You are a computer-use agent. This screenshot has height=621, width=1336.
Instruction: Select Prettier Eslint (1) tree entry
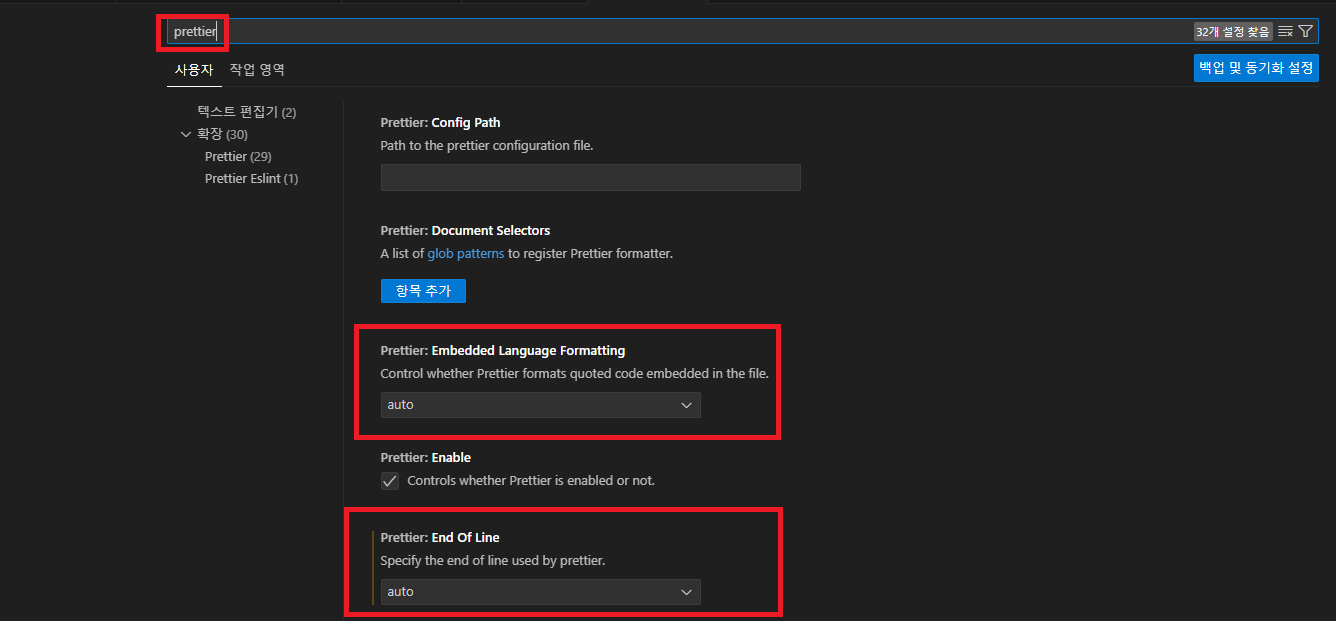click(x=251, y=178)
